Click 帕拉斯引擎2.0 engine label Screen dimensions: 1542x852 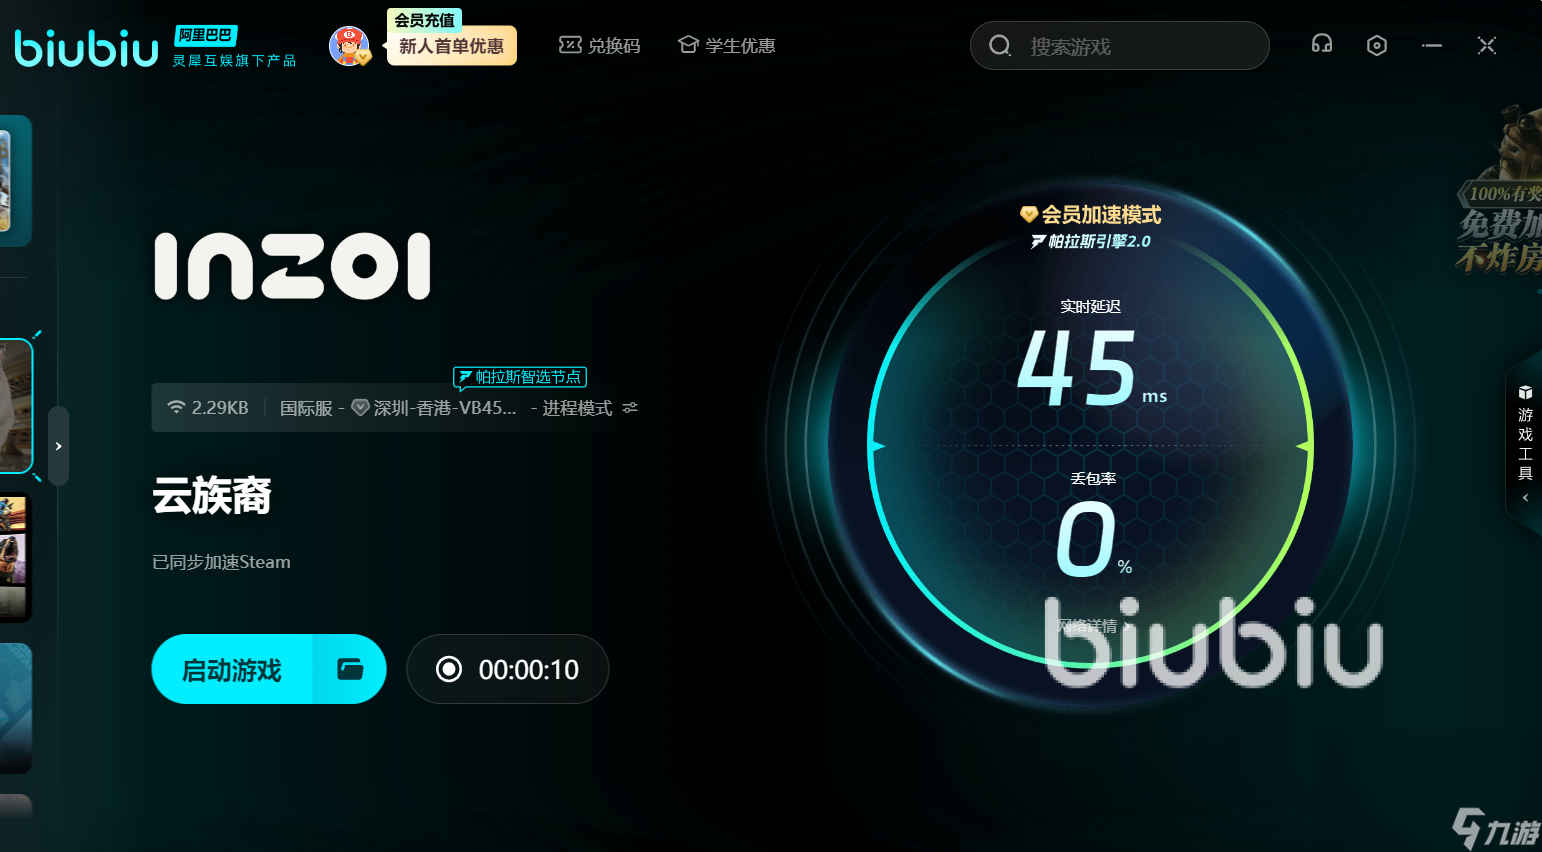[x=1091, y=241]
